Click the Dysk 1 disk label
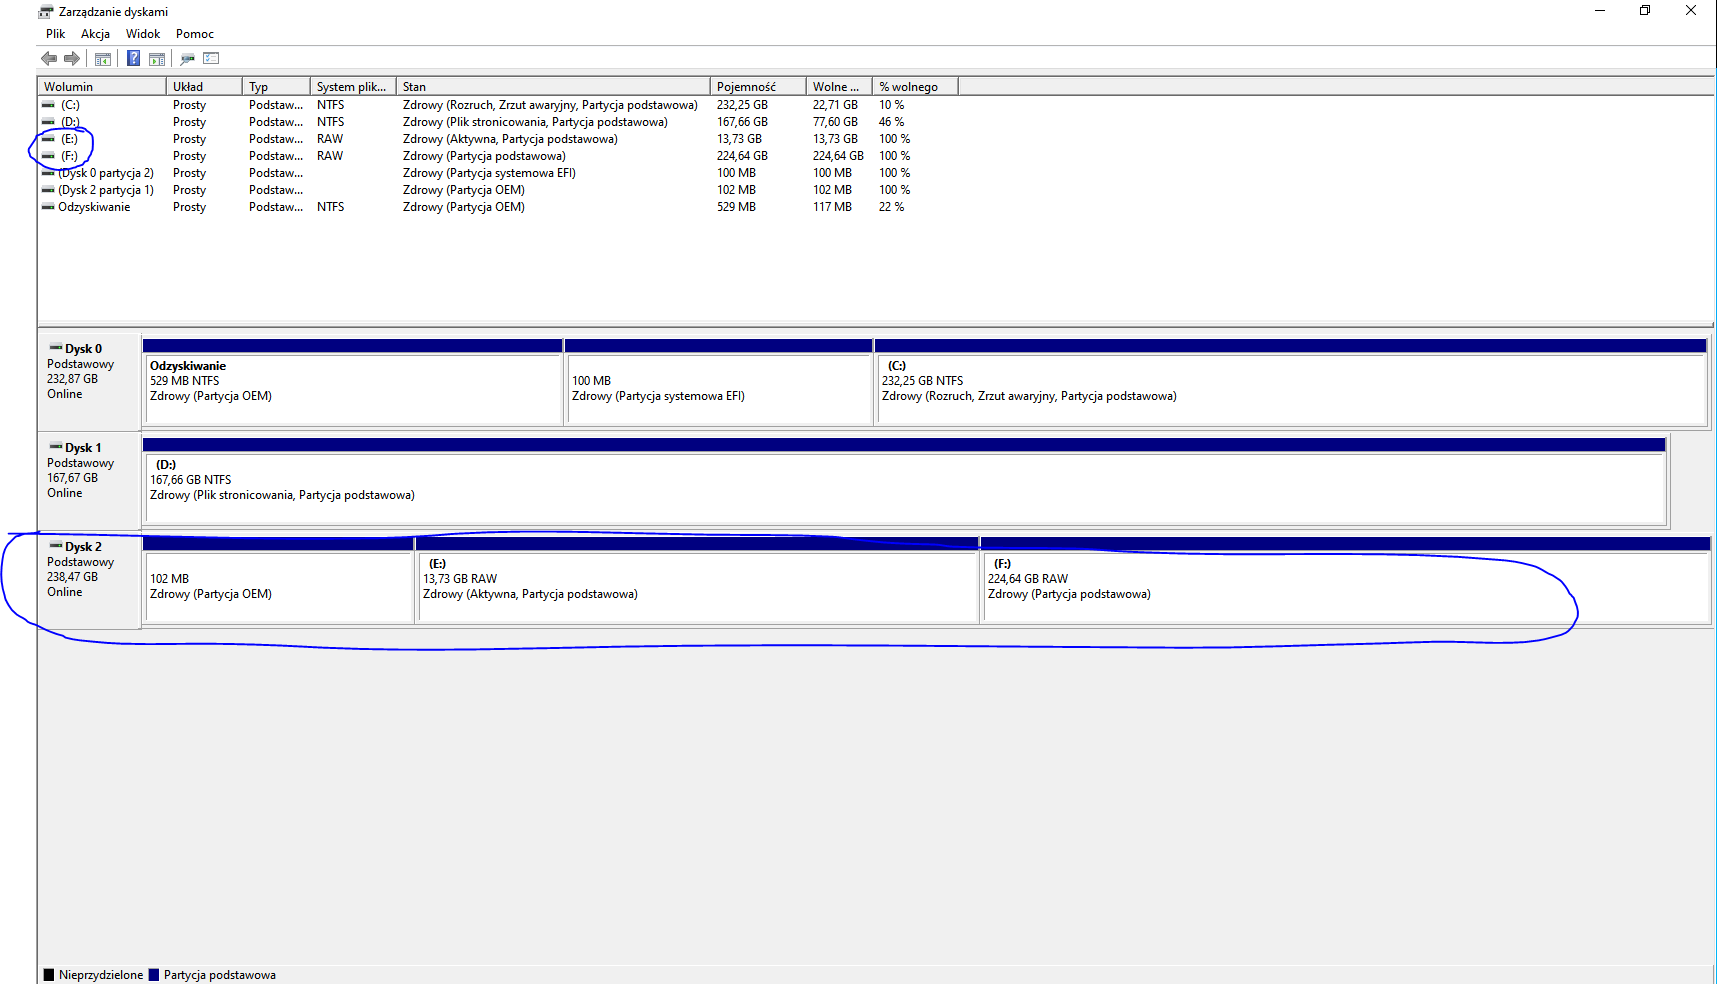The image size is (1717, 984). coord(83,448)
